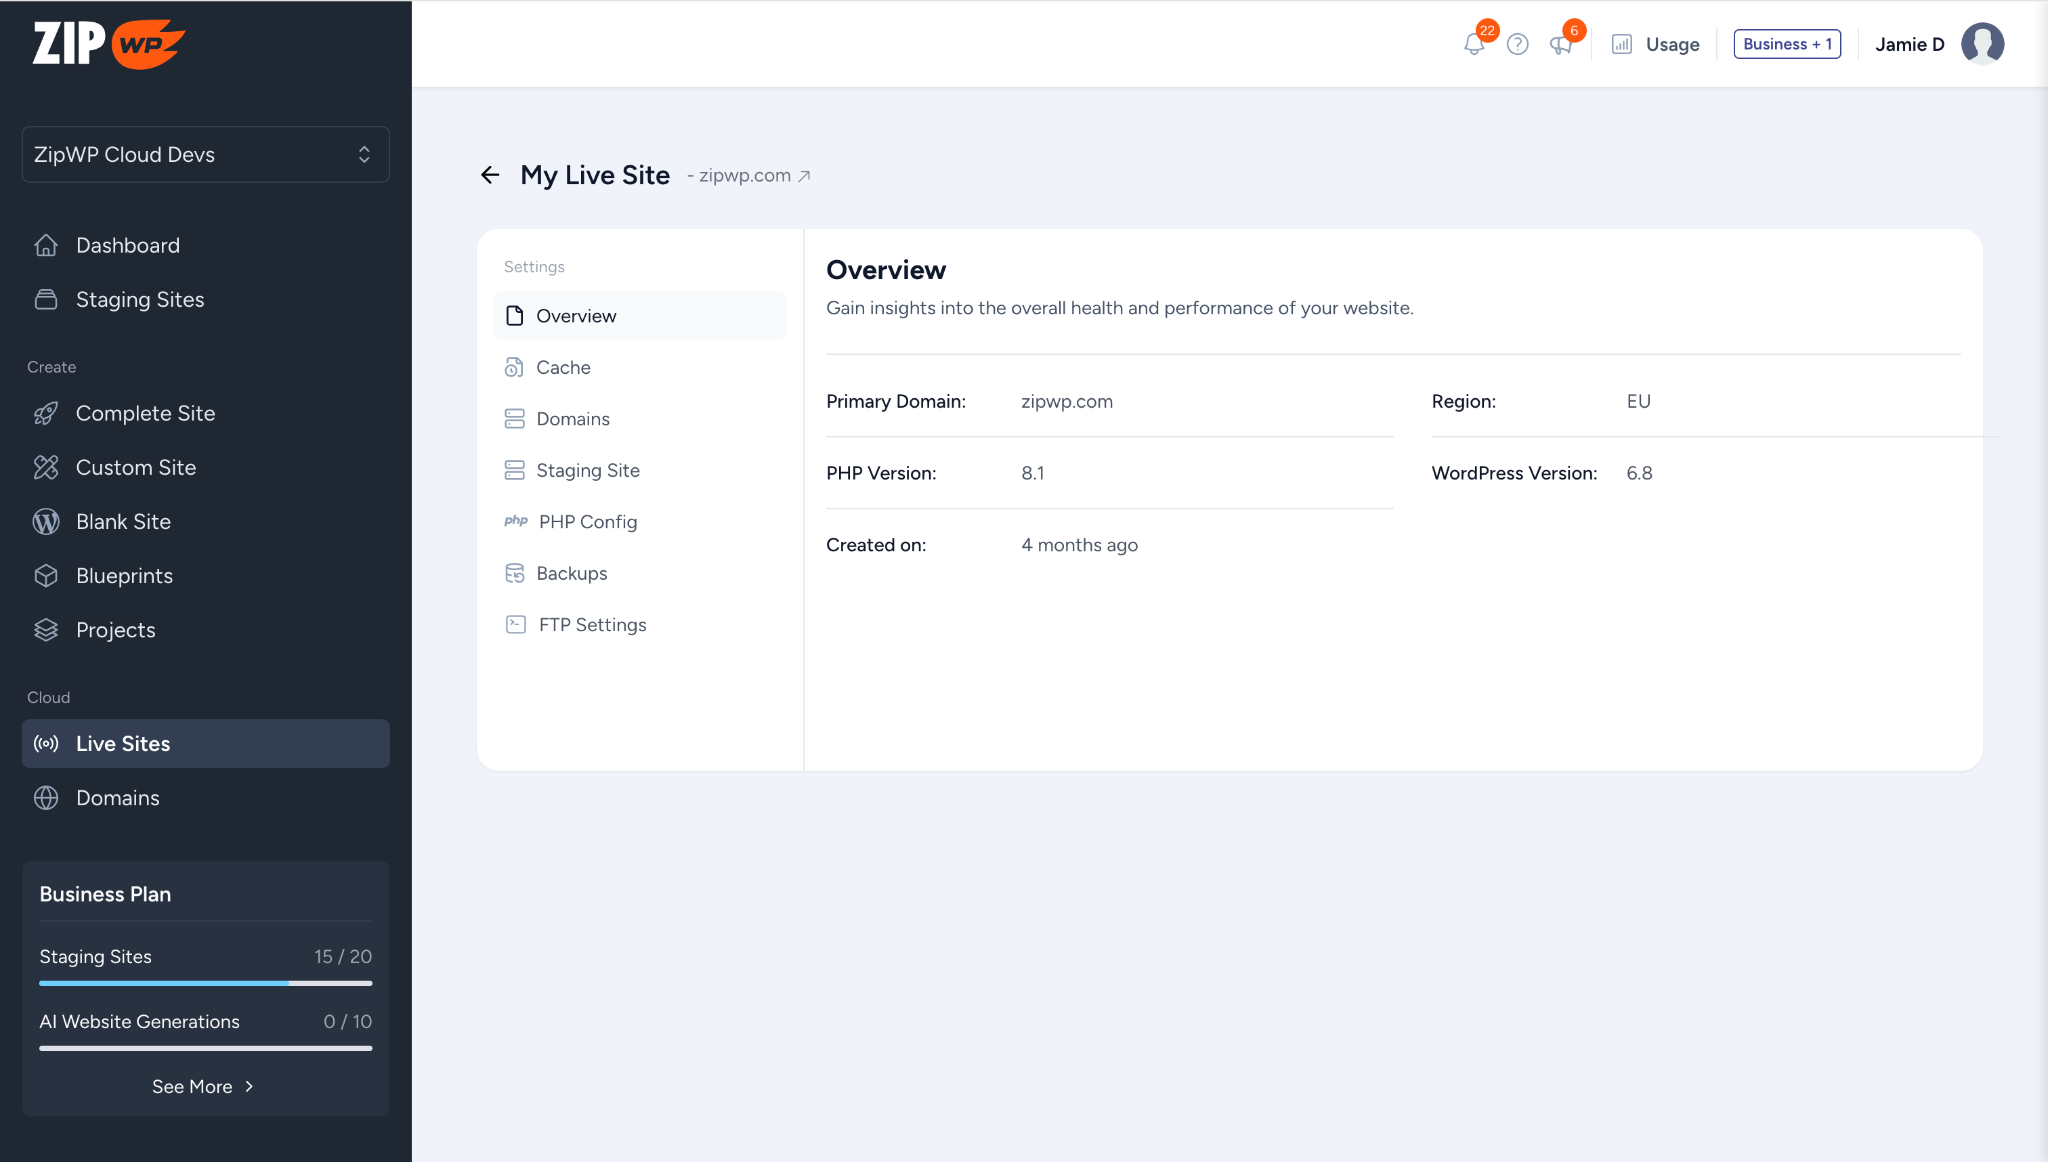Go to Blueprints in sidebar
The width and height of the screenshot is (2048, 1162).
click(x=124, y=576)
